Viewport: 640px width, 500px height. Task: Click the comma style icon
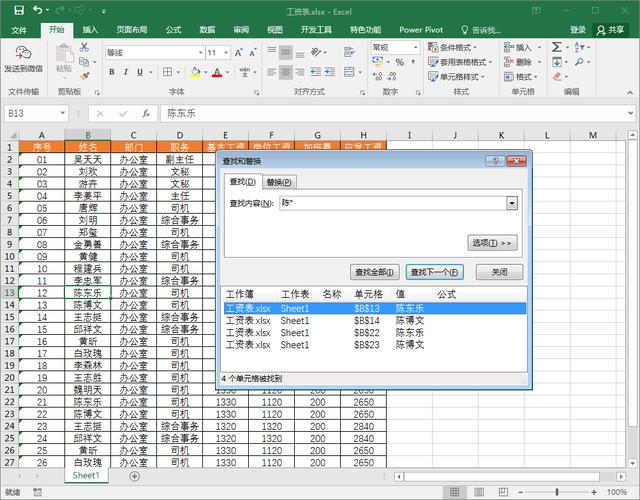click(x=413, y=62)
